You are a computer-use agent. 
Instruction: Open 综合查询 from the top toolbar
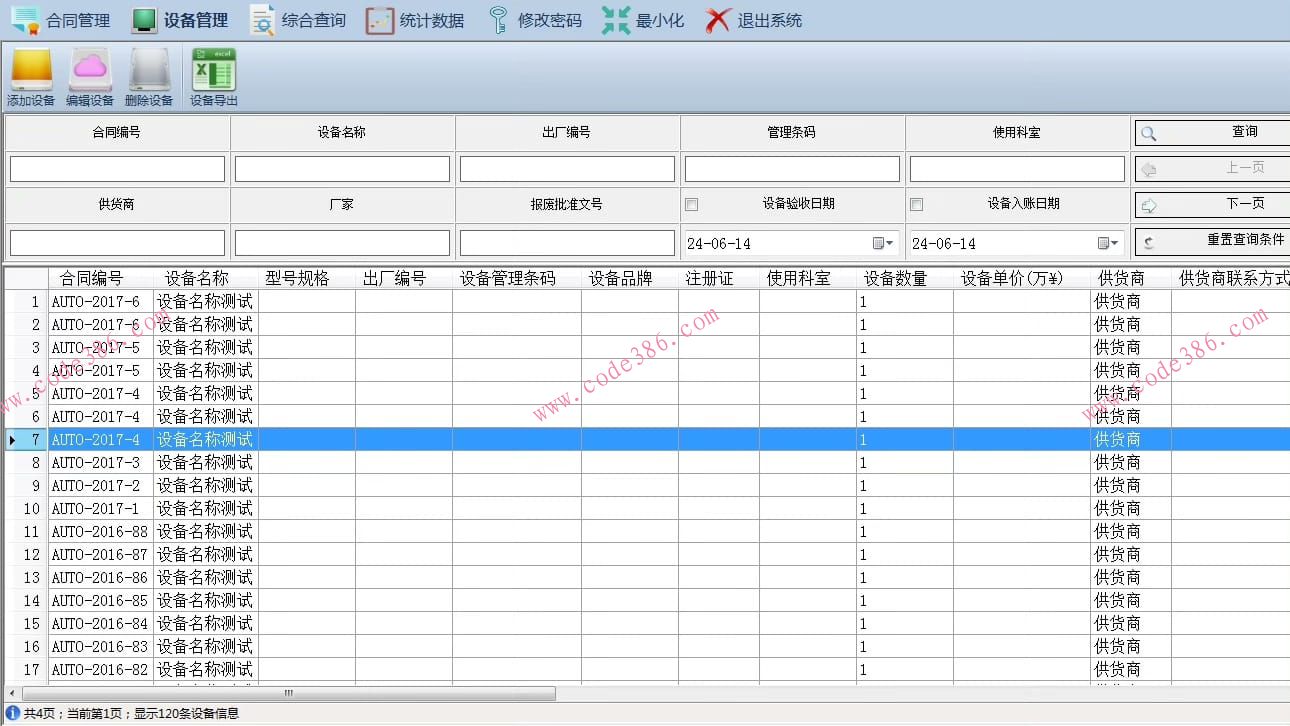click(x=297, y=20)
